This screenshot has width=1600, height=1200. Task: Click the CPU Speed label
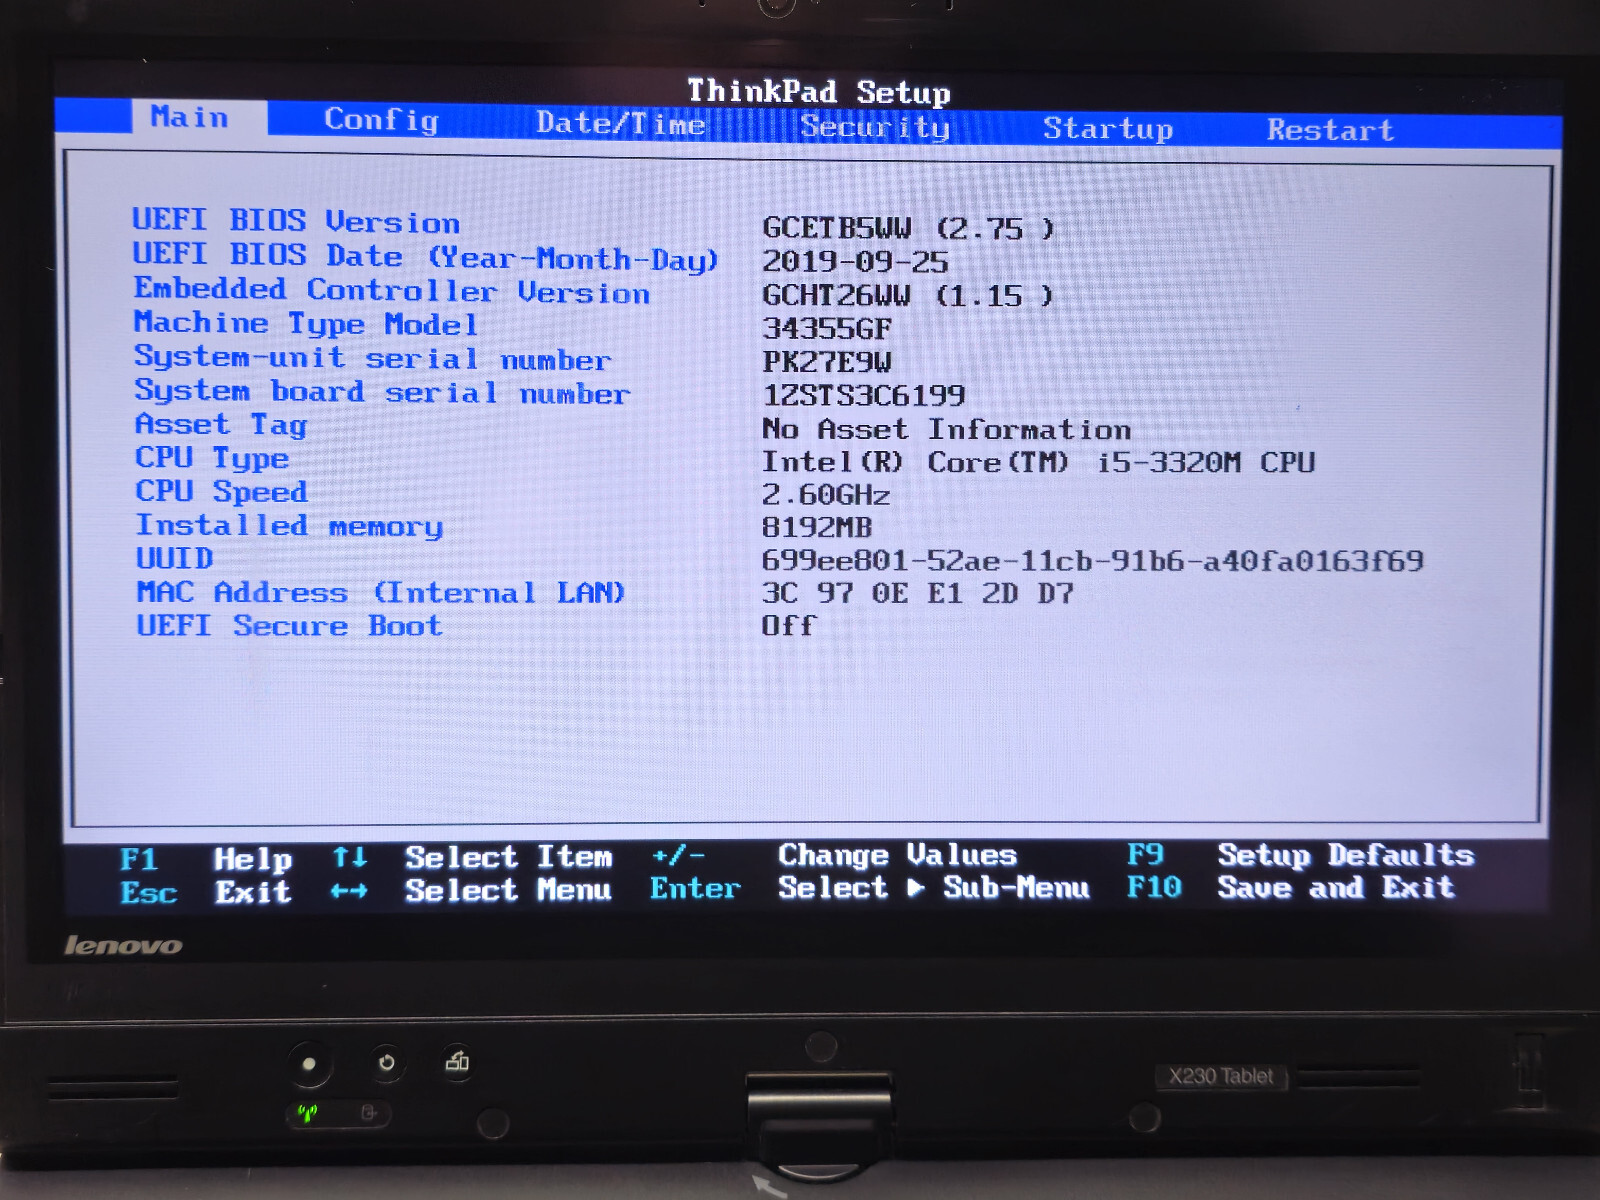point(221,491)
